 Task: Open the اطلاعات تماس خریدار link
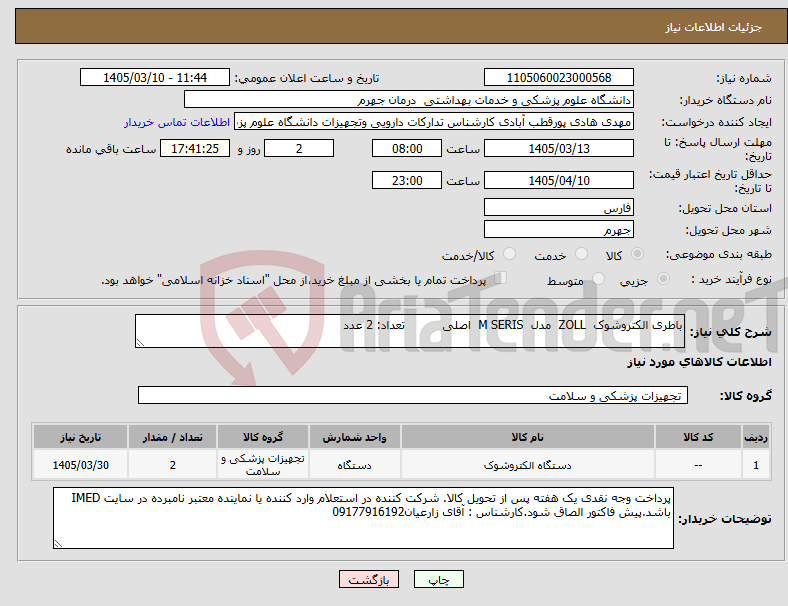177,122
